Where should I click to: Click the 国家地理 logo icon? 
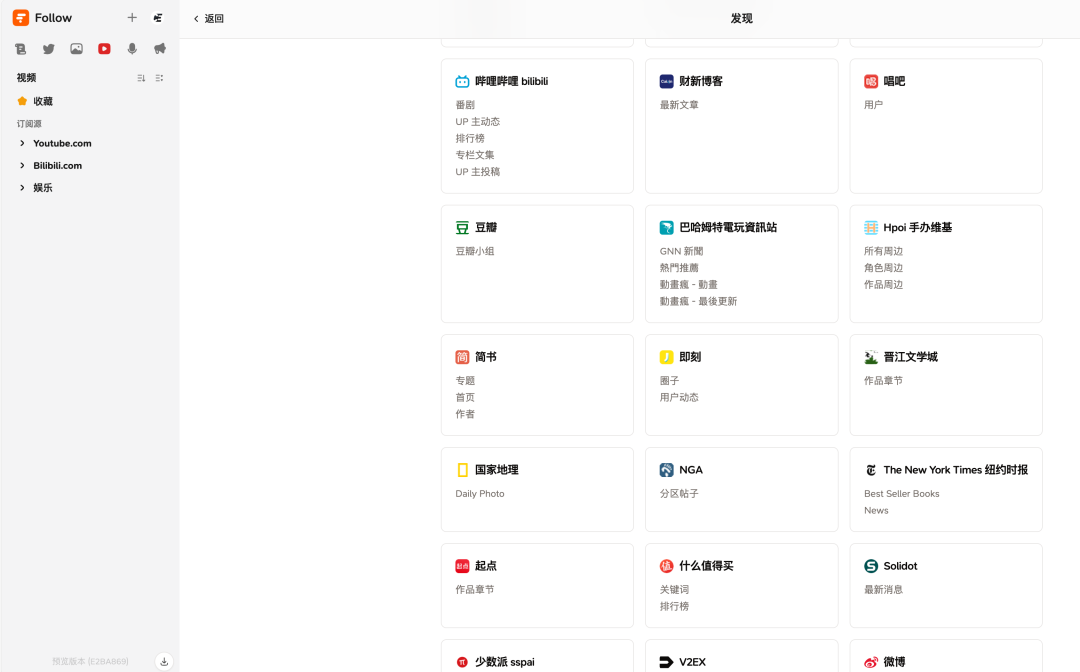pyautogui.click(x=462, y=470)
